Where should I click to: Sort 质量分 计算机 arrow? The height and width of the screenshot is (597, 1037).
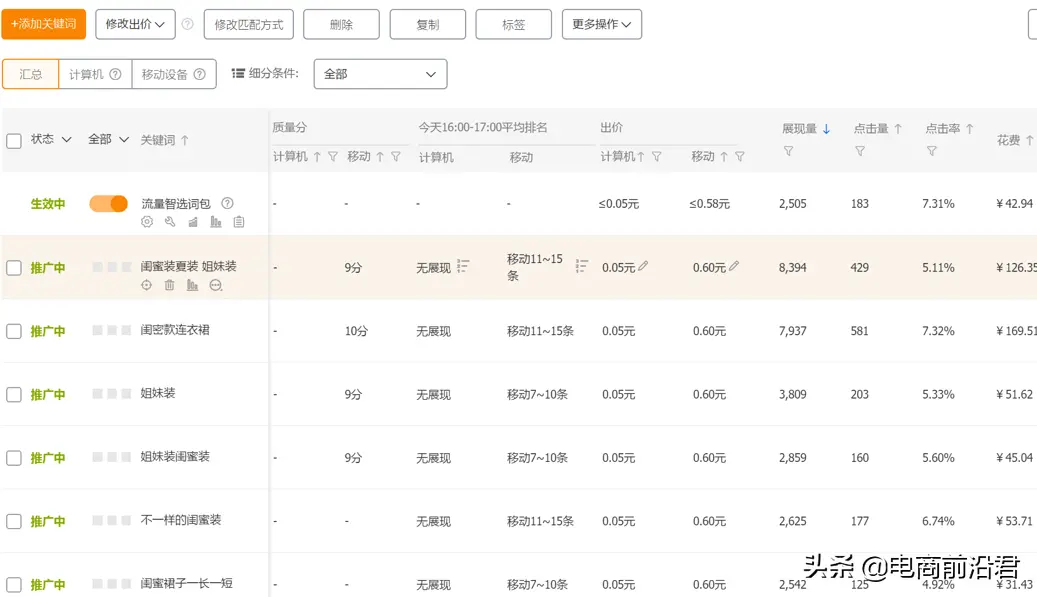pyautogui.click(x=317, y=157)
